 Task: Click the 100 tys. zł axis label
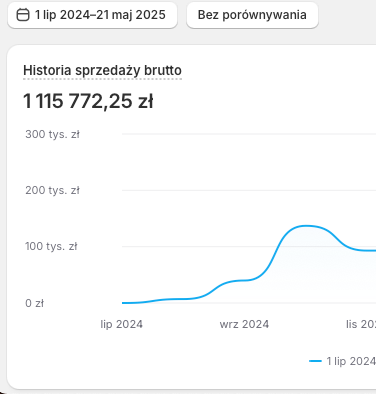(51, 246)
